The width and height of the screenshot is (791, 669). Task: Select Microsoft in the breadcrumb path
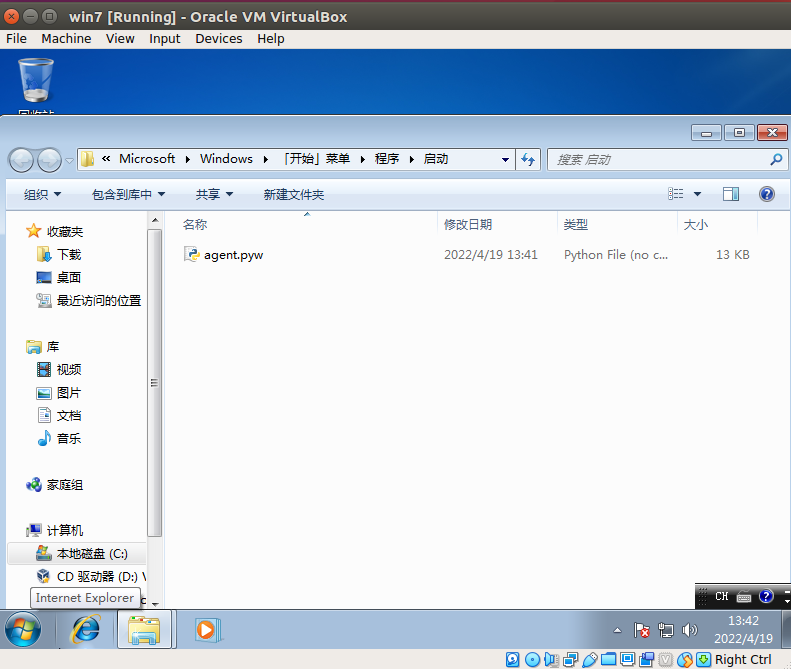pyautogui.click(x=147, y=159)
